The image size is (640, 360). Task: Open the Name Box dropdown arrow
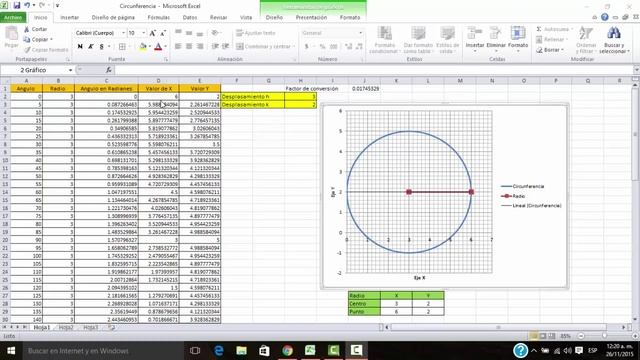tap(71, 70)
